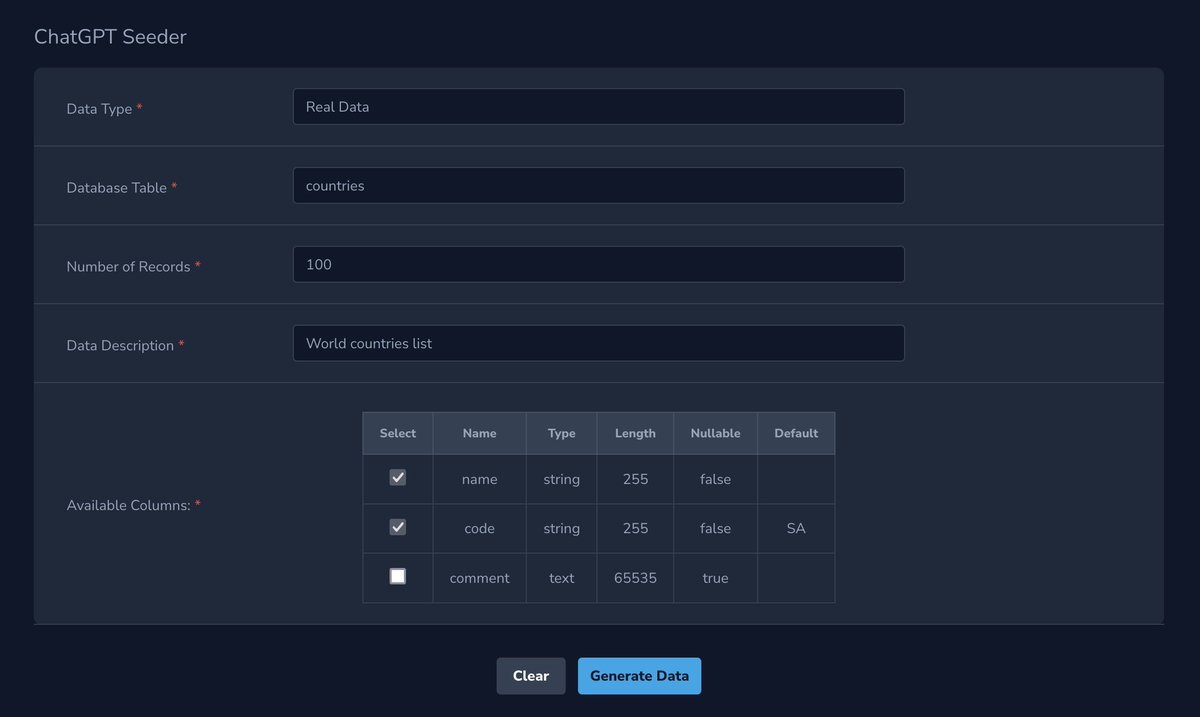This screenshot has height=717, width=1200.
Task: Click the '255' length cell in the name row
Action: click(x=635, y=479)
